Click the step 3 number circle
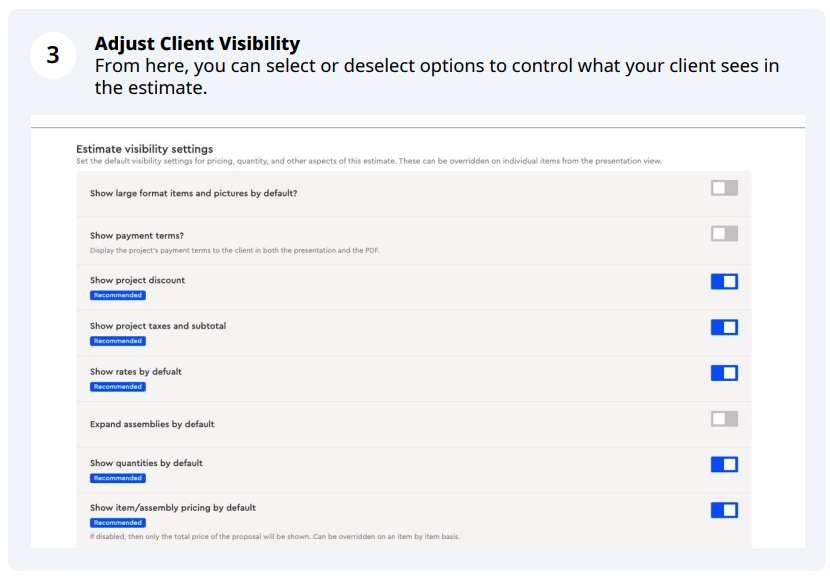 point(53,55)
